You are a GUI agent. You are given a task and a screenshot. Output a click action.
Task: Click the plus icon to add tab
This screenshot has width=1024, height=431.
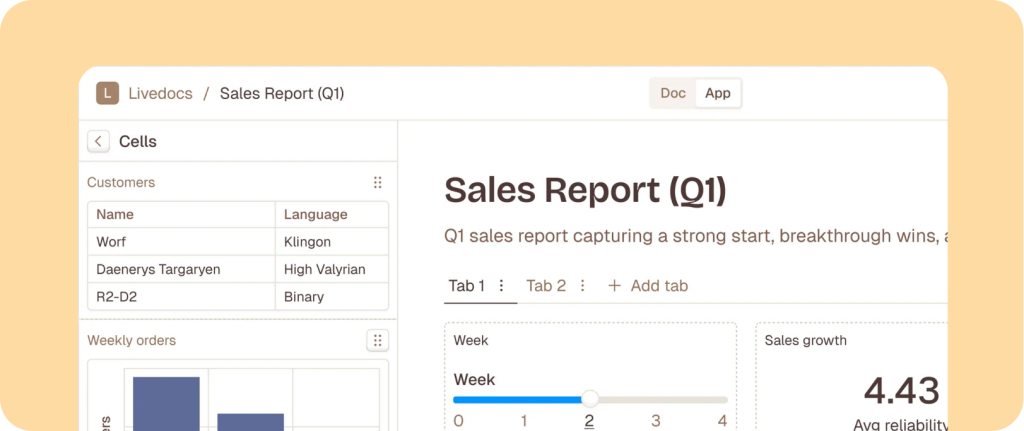point(615,286)
